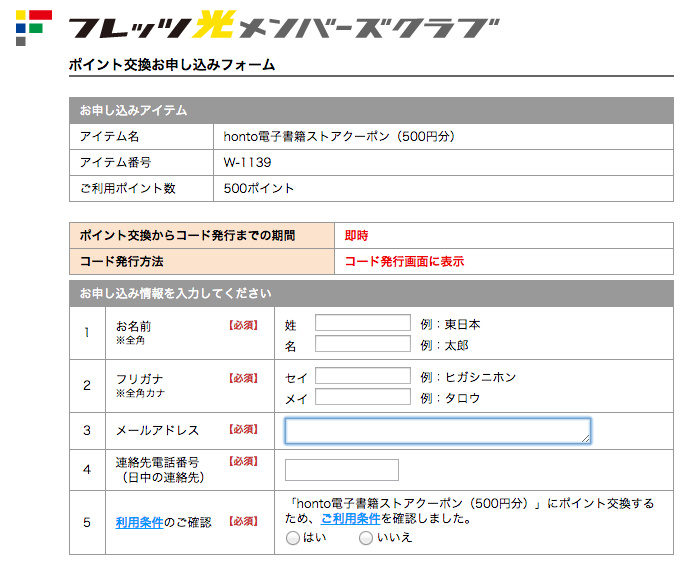Click the ポイント交換からコード発行までの期間 label
Viewport: 697px width, 566px height.
pyautogui.click(x=187, y=236)
